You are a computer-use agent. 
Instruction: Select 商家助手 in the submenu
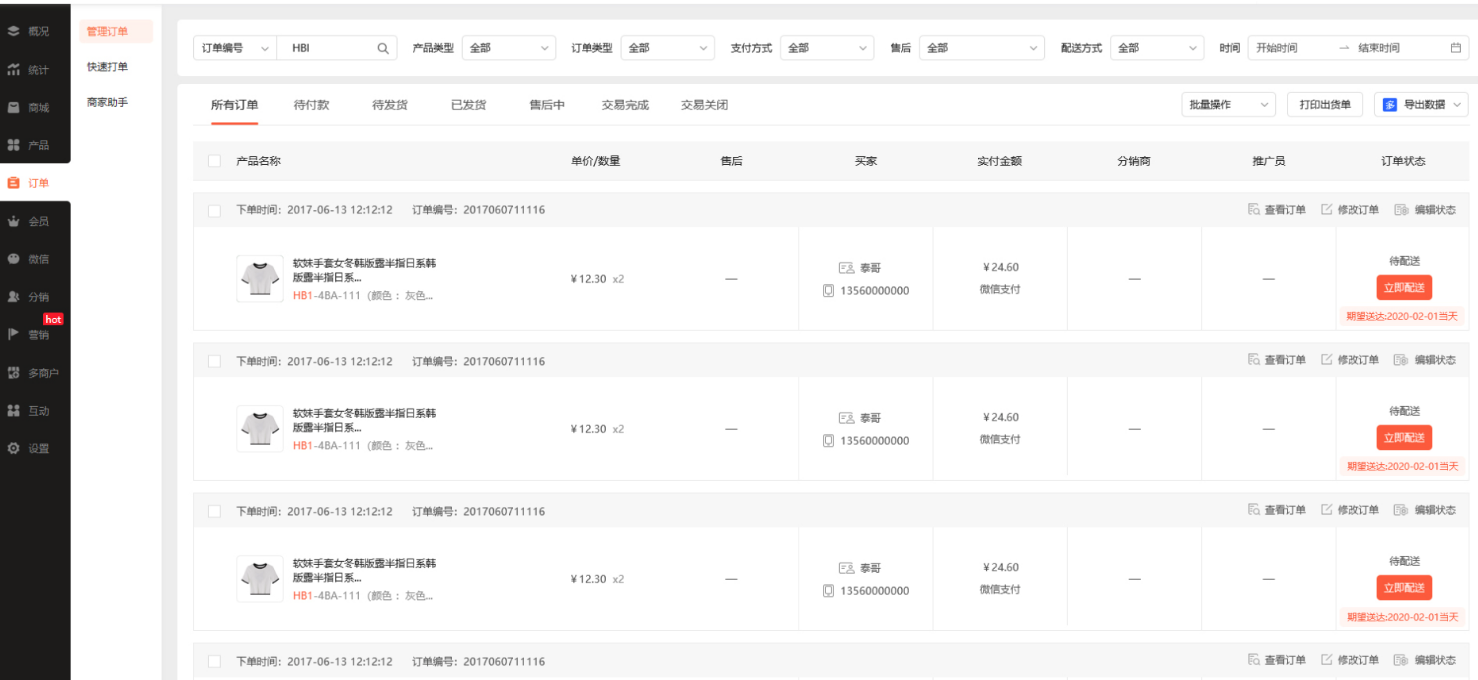point(107,102)
